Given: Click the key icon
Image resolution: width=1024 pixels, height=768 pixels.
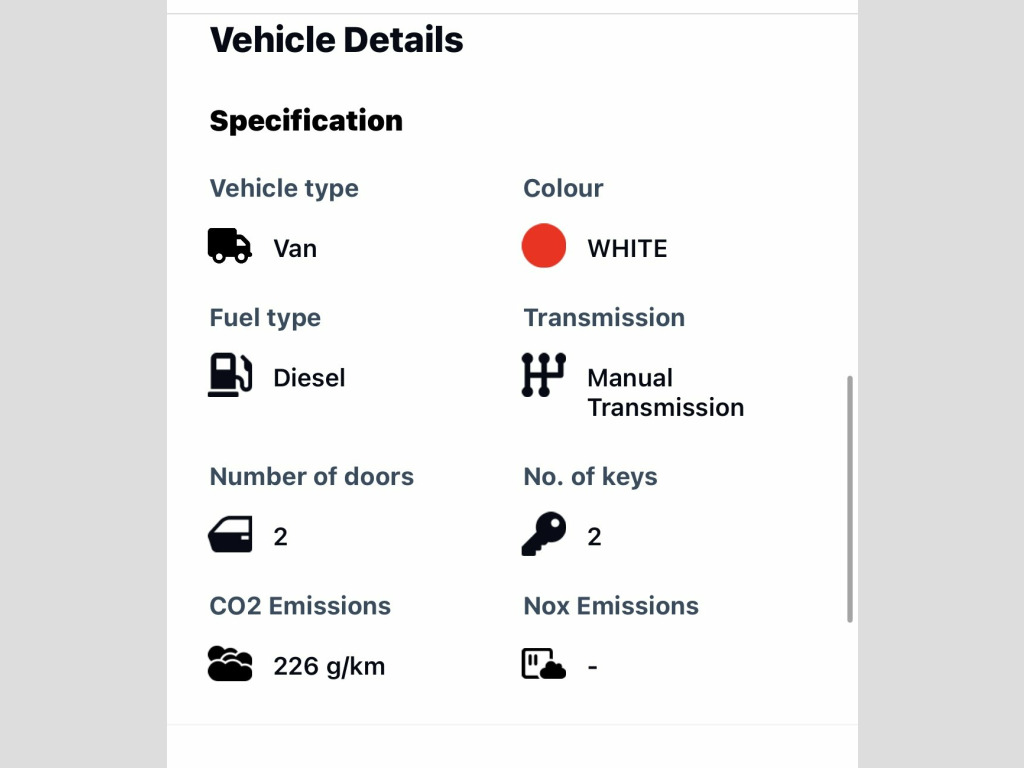Looking at the screenshot, I should [x=543, y=534].
